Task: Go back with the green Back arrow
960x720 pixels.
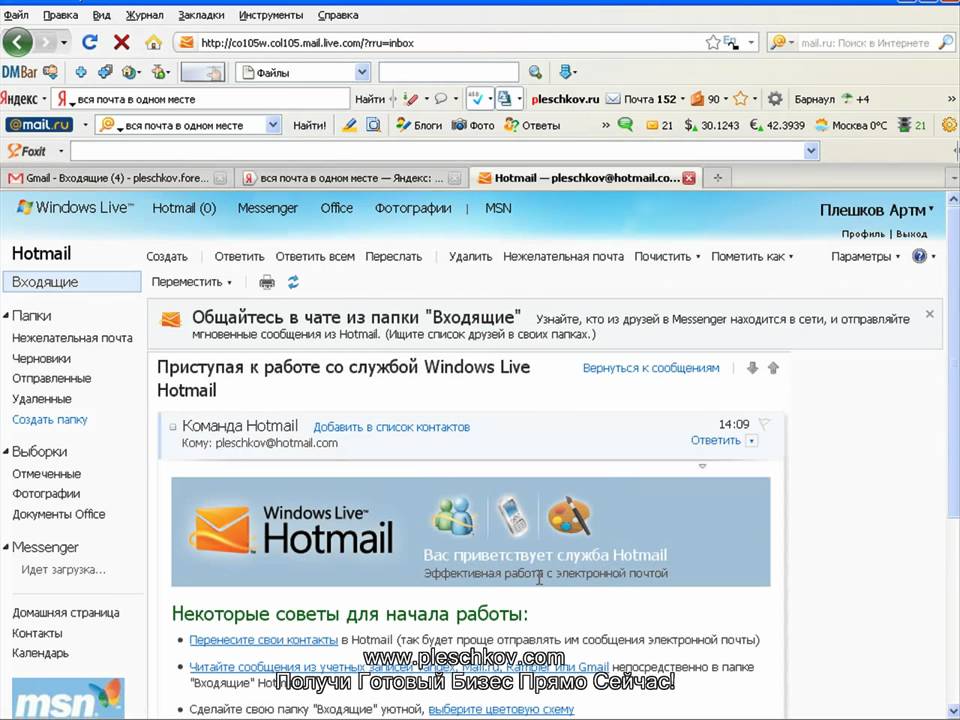Action: point(18,42)
